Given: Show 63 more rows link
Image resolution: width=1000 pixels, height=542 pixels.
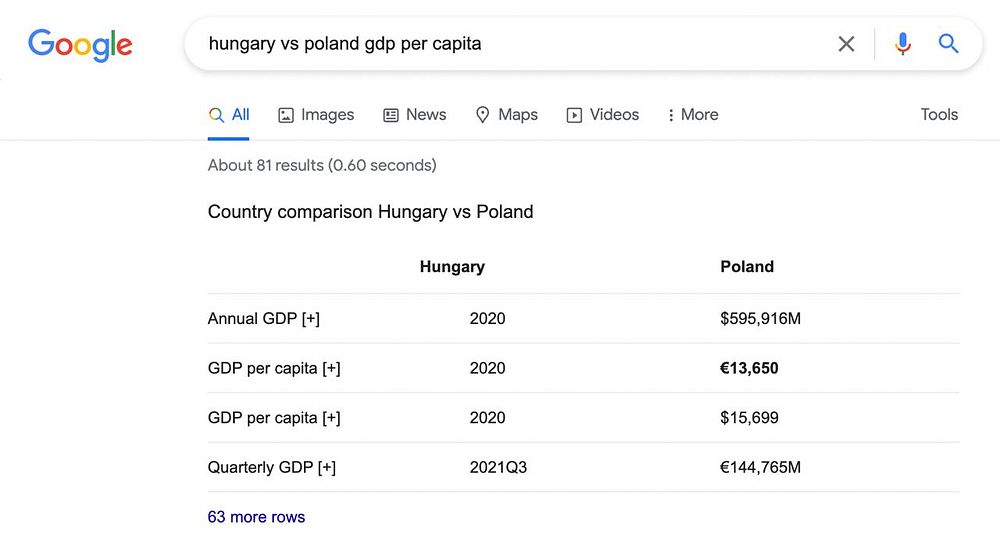Looking at the screenshot, I should [x=256, y=517].
